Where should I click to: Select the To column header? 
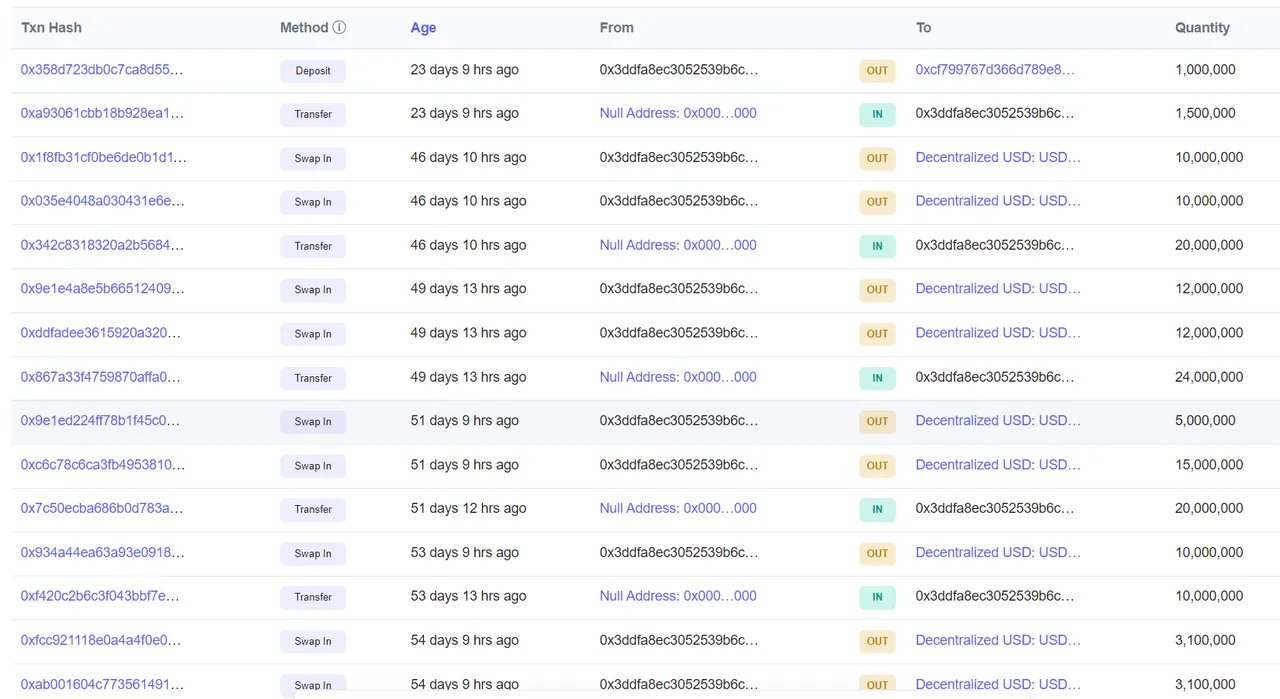(x=923, y=27)
